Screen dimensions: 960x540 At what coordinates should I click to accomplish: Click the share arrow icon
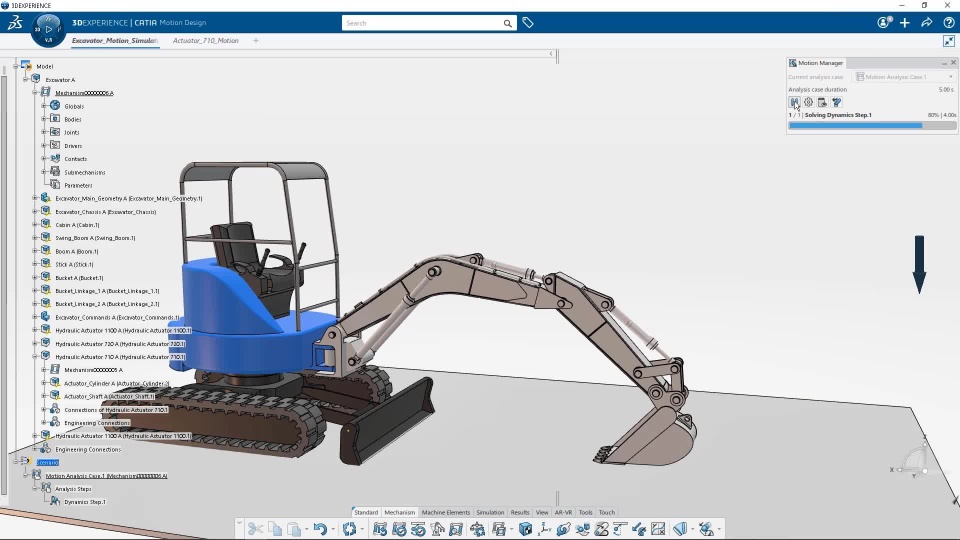(926, 23)
